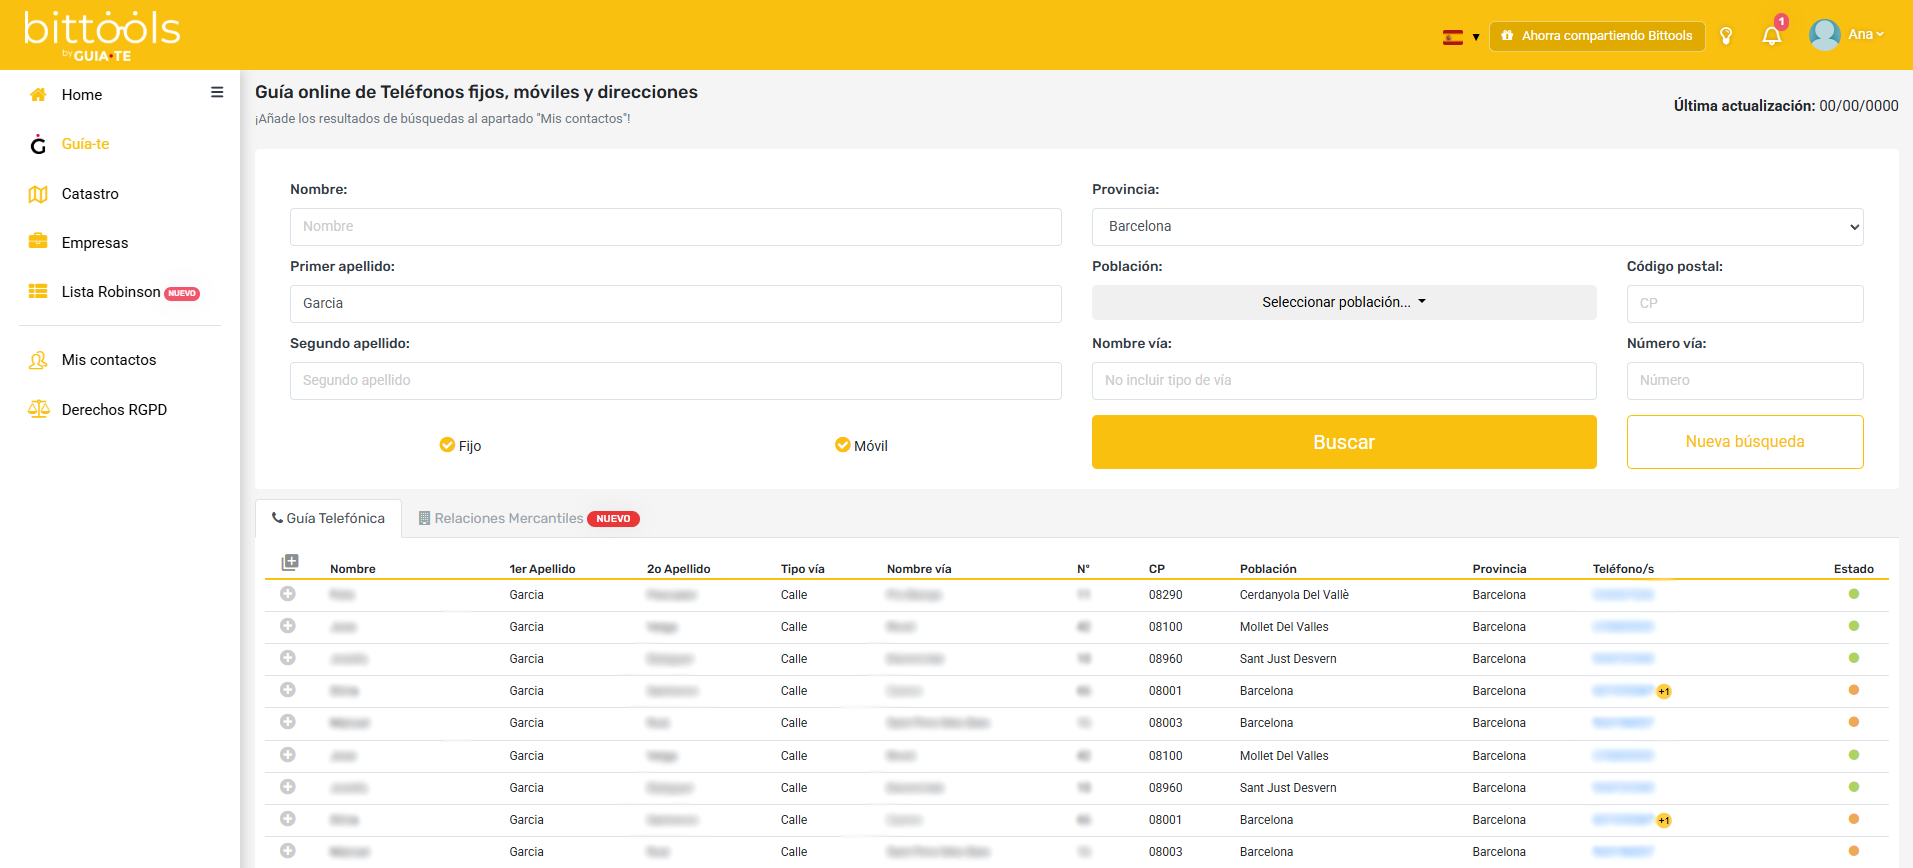Open Lista Robinson in the sidebar
This screenshot has width=1913, height=868.
[111, 292]
